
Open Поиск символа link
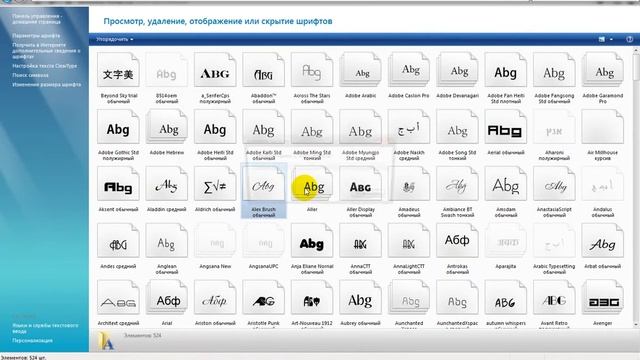pyautogui.click(x=30, y=75)
